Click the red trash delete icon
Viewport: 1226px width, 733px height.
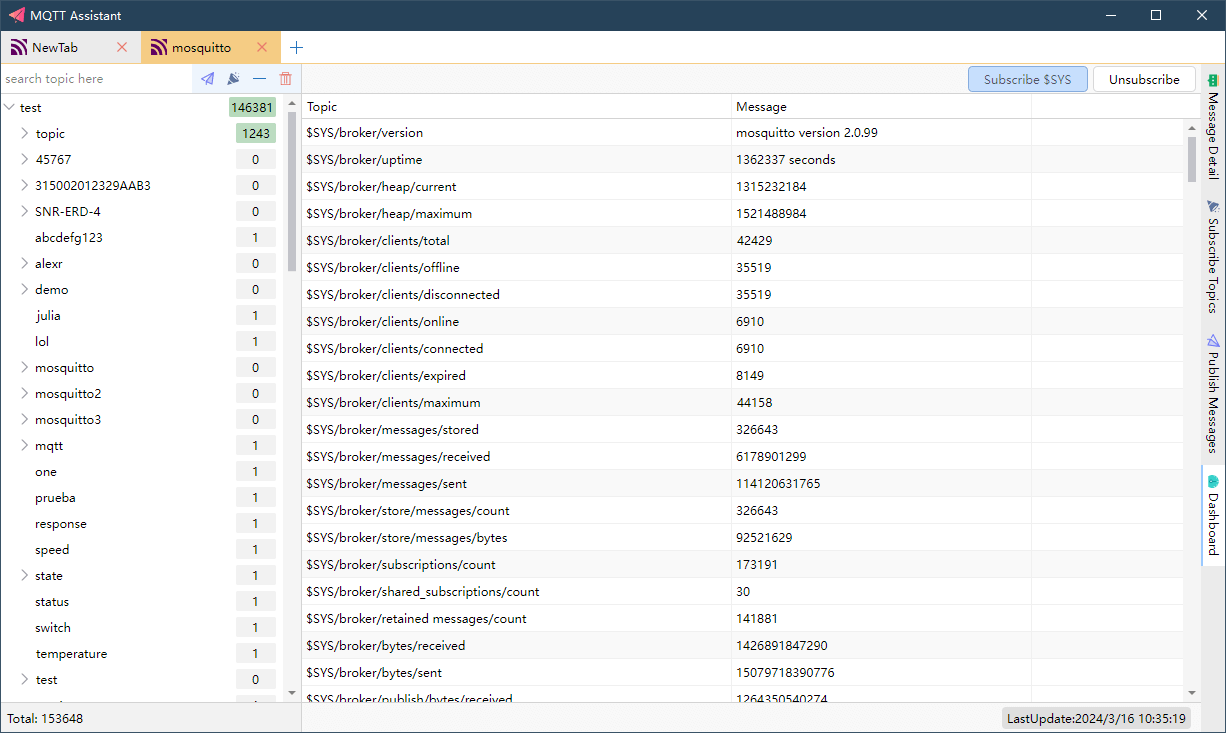[286, 79]
